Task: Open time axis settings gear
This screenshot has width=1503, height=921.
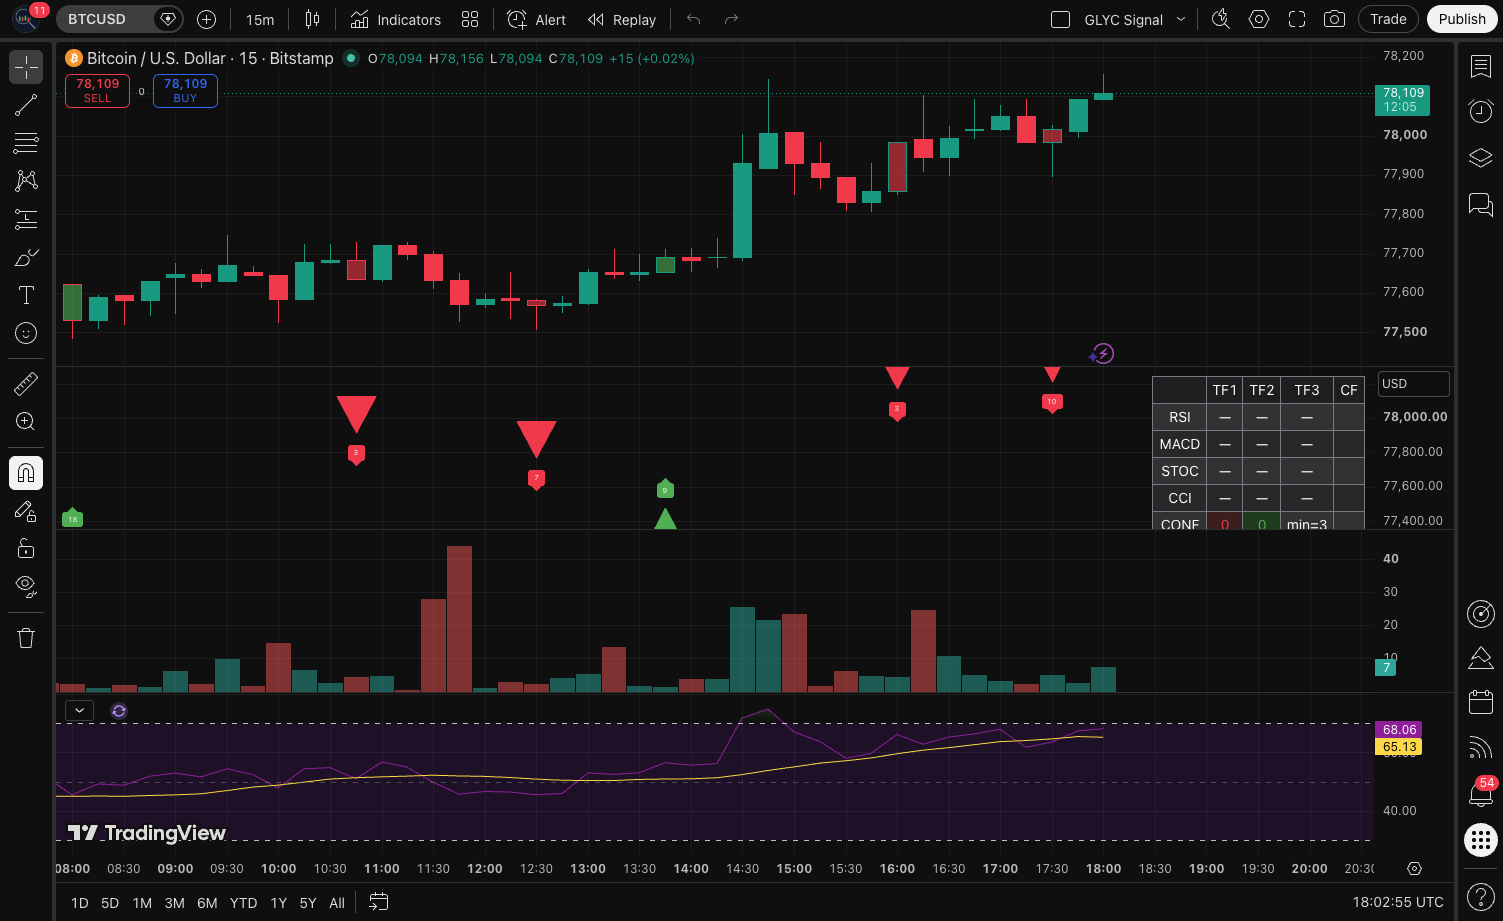Action: coord(1414,868)
